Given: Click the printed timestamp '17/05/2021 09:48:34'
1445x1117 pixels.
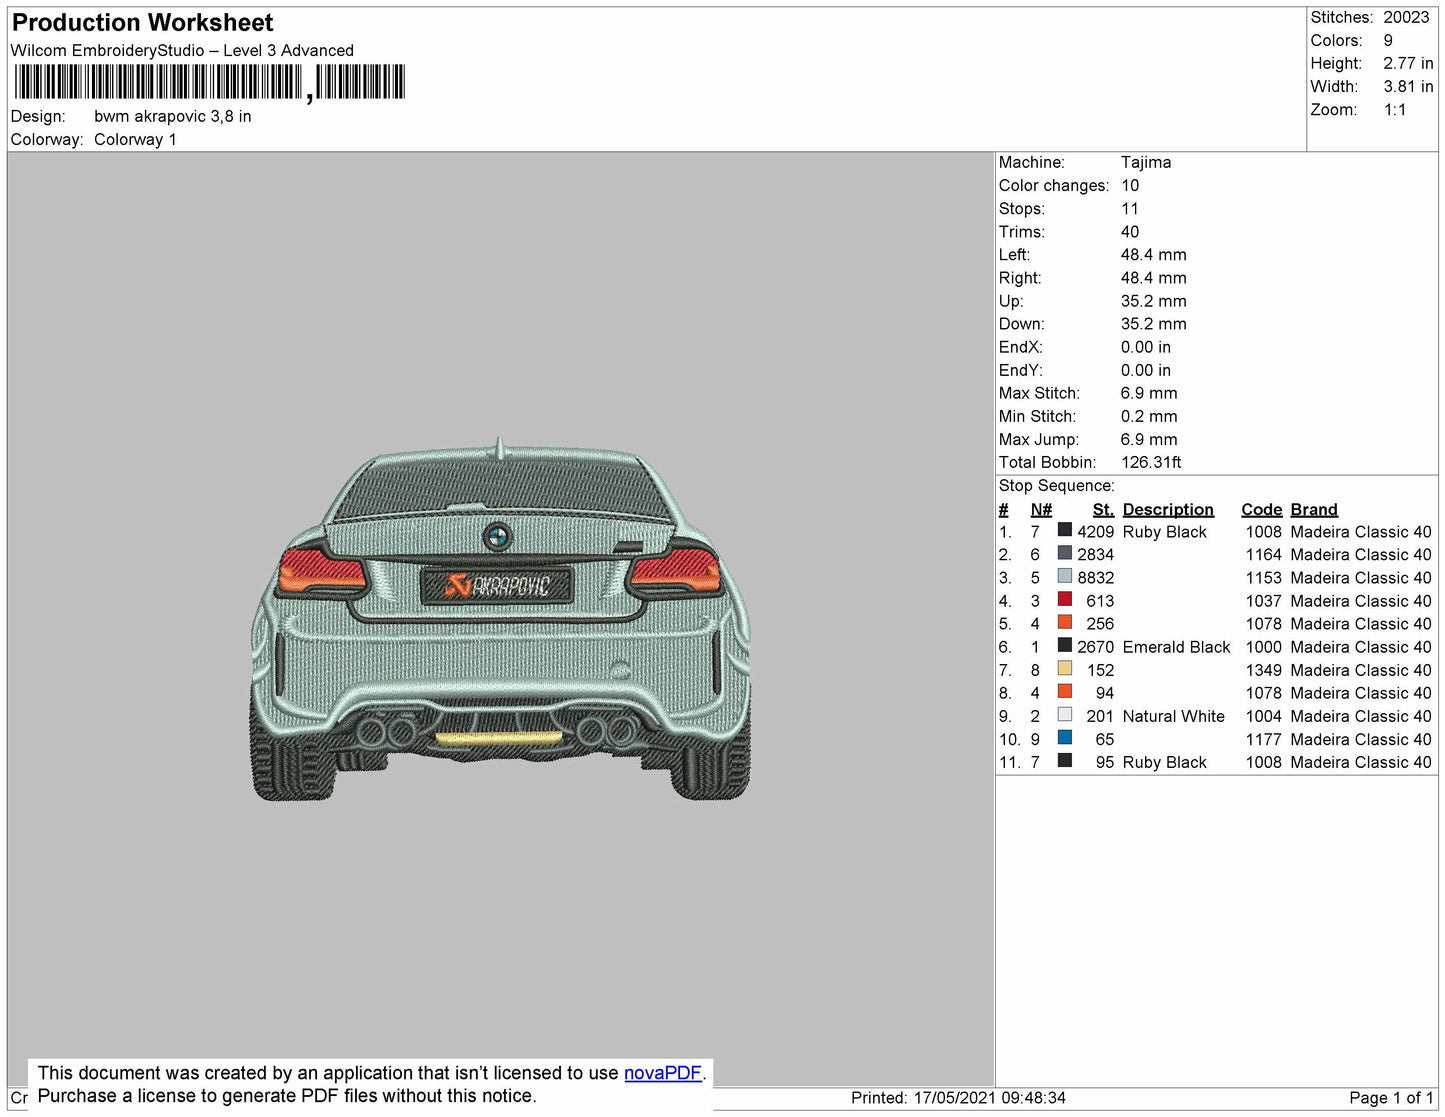Looking at the screenshot, I should 989,1098.
